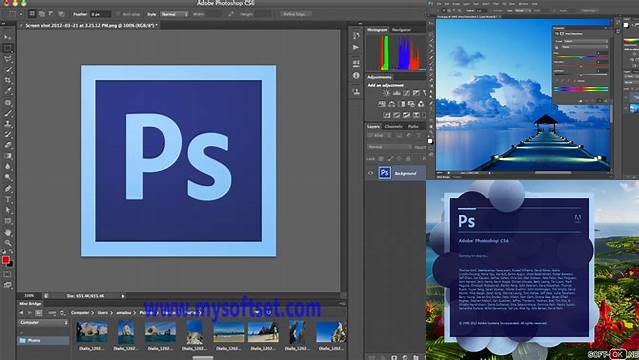
Task: Open Users in Mini Bridge breadcrumb
Action: point(103,313)
